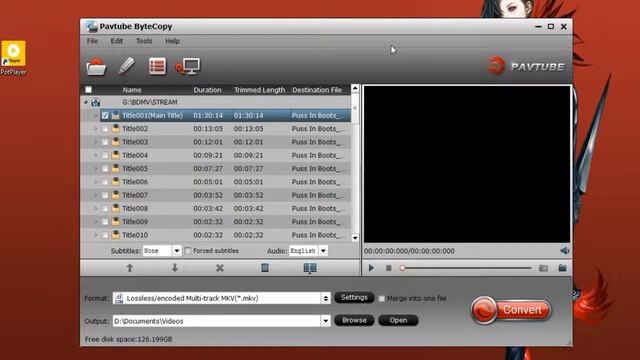
Task: Open the pencil edit tool
Action: point(126,66)
